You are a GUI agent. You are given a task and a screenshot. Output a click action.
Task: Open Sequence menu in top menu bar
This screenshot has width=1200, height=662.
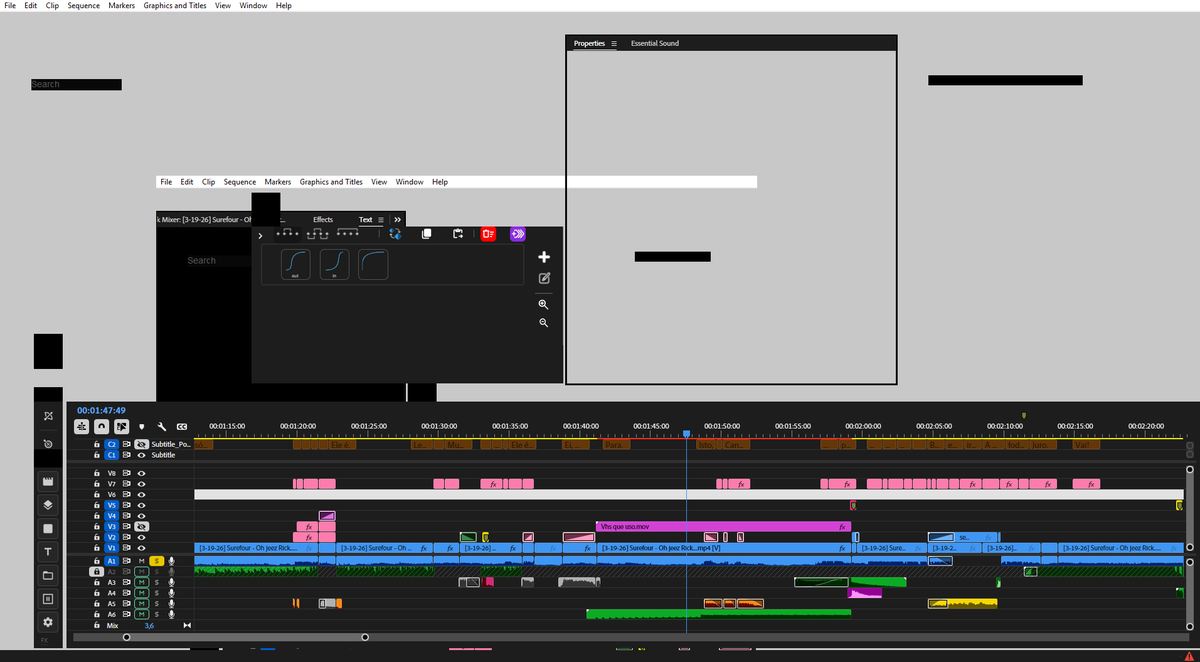pyautogui.click(x=84, y=5)
